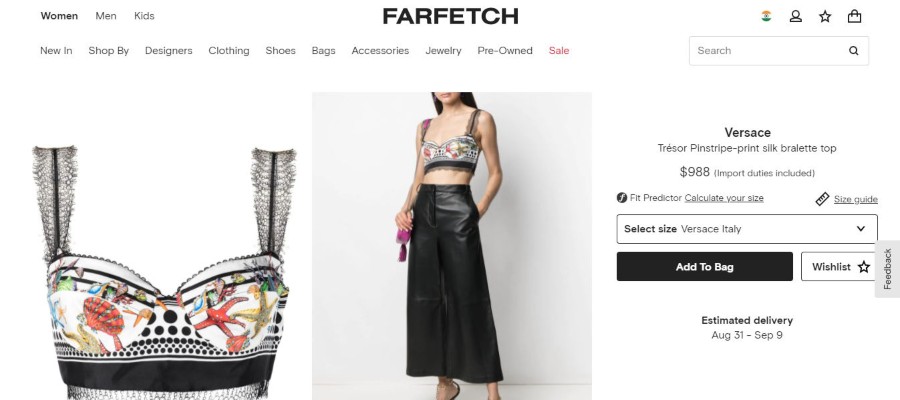Click into the Search field
The width and height of the screenshot is (900, 400).
(766, 51)
